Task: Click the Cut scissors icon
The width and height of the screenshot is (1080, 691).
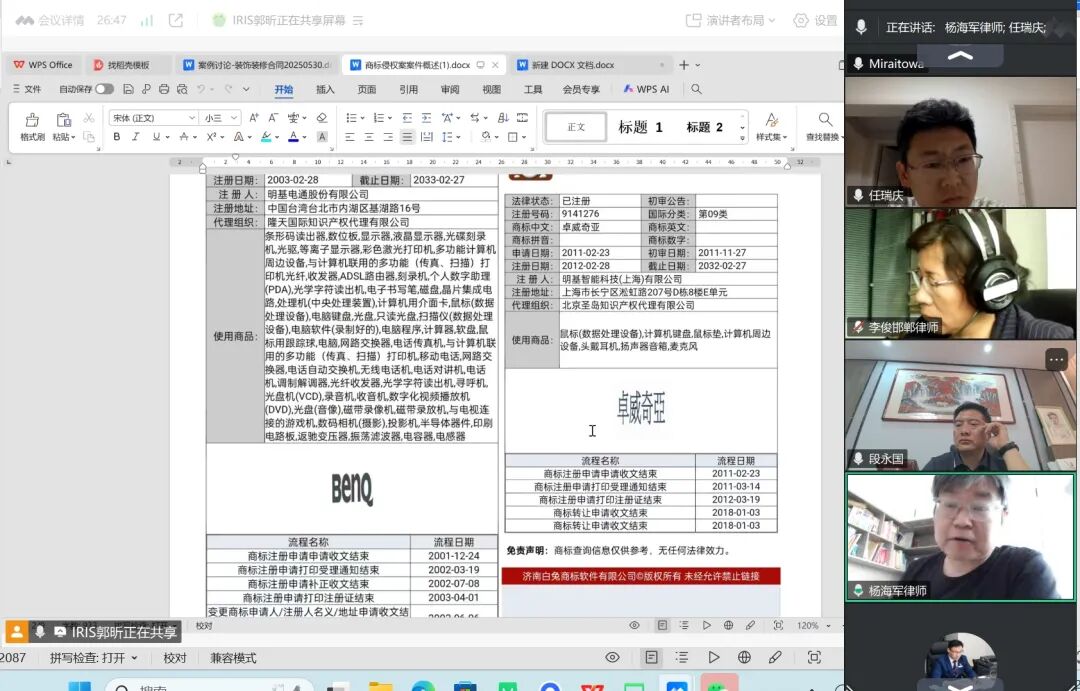Action: pyautogui.click(x=89, y=118)
